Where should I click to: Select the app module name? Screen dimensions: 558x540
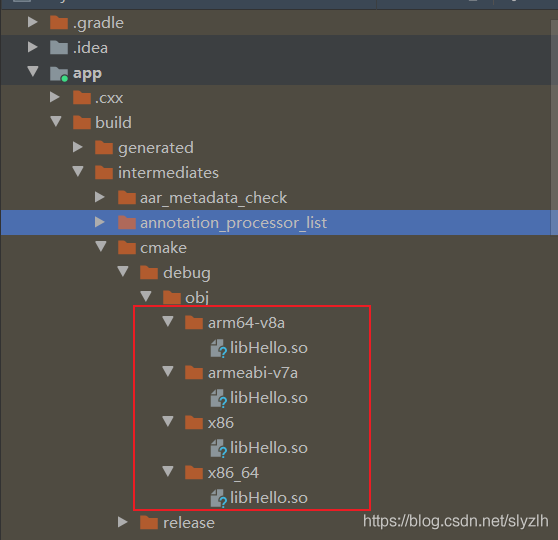[87, 74]
